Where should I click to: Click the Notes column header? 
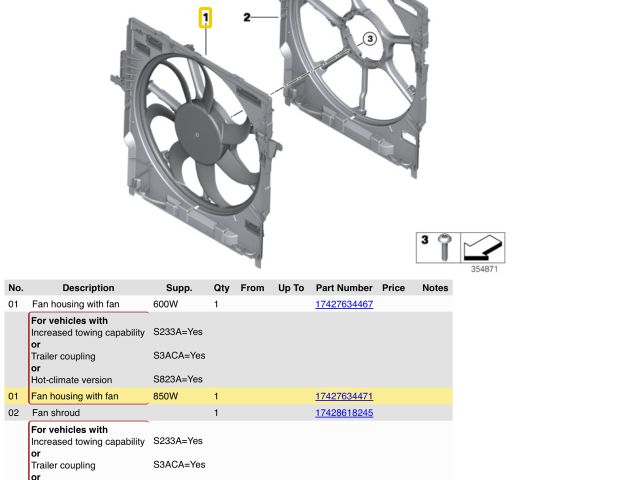435,288
